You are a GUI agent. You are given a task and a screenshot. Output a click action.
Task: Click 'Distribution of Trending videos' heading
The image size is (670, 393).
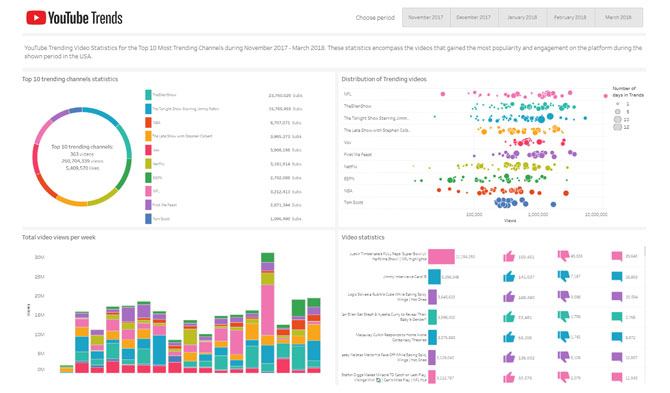click(384, 79)
